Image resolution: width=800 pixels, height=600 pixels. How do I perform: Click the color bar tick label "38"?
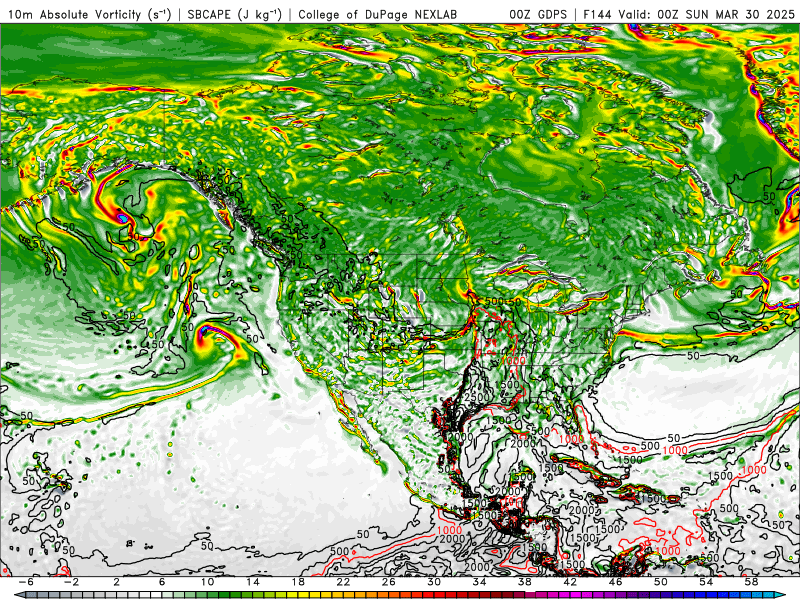(524, 582)
